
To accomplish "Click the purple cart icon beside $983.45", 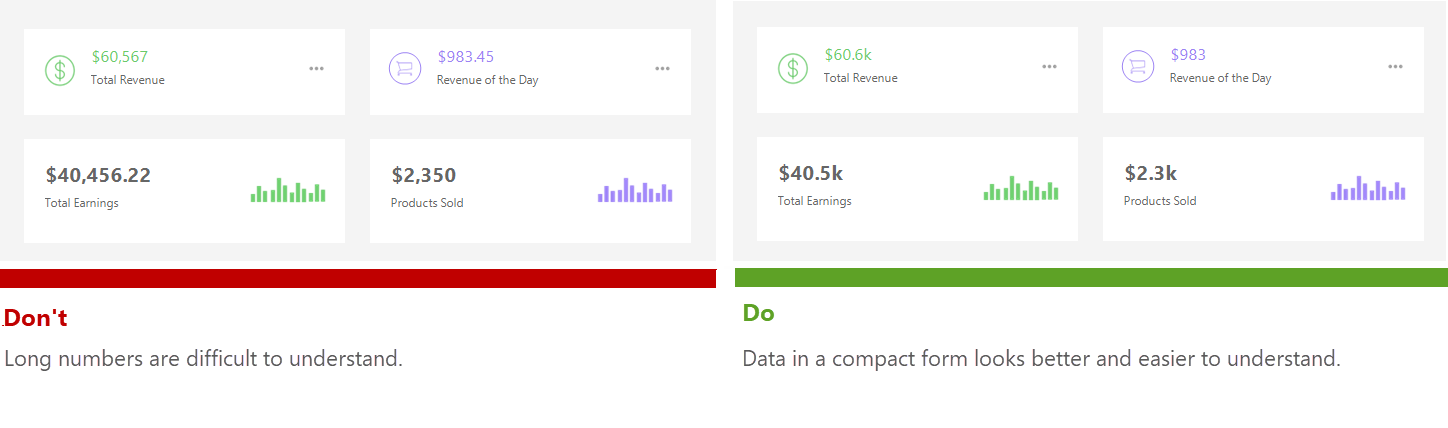I will [x=404, y=69].
